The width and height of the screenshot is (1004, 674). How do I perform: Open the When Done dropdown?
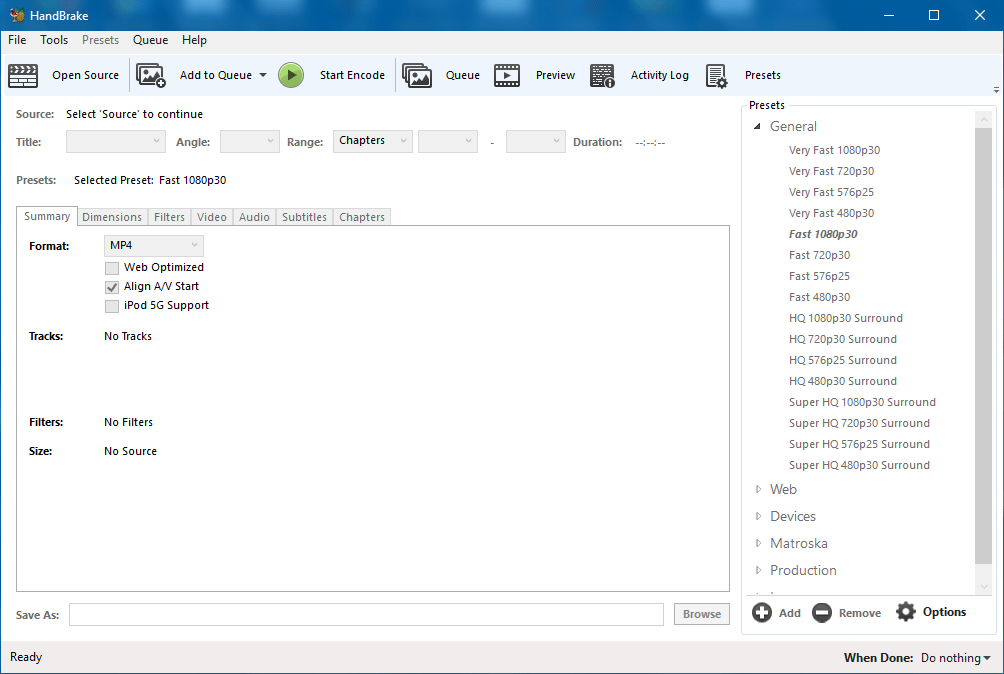(955, 658)
